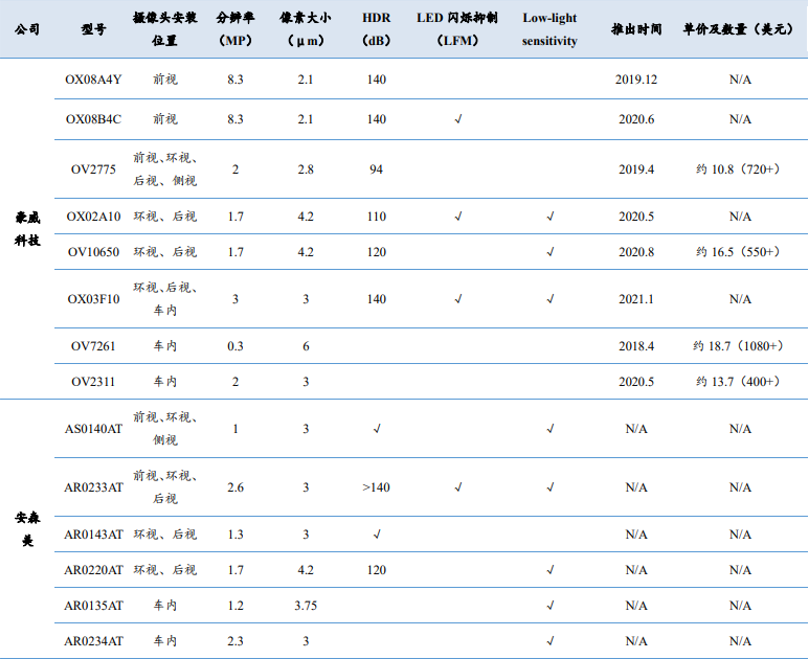
Task: Select the 安森美 company cell
Action: tap(27, 529)
